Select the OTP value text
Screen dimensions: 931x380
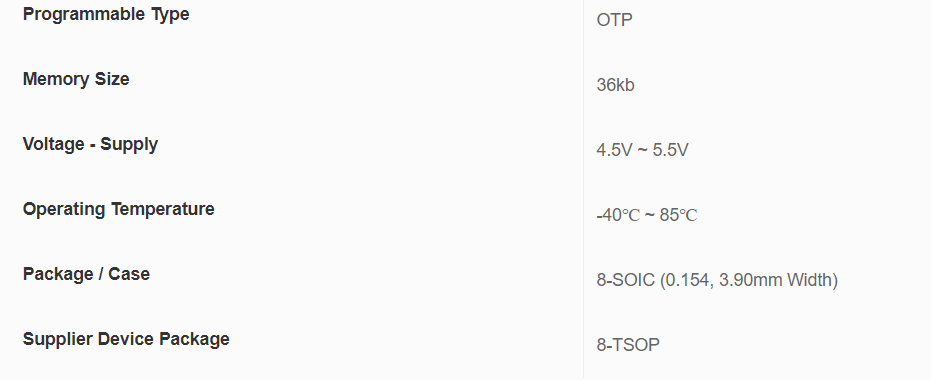[x=615, y=20]
